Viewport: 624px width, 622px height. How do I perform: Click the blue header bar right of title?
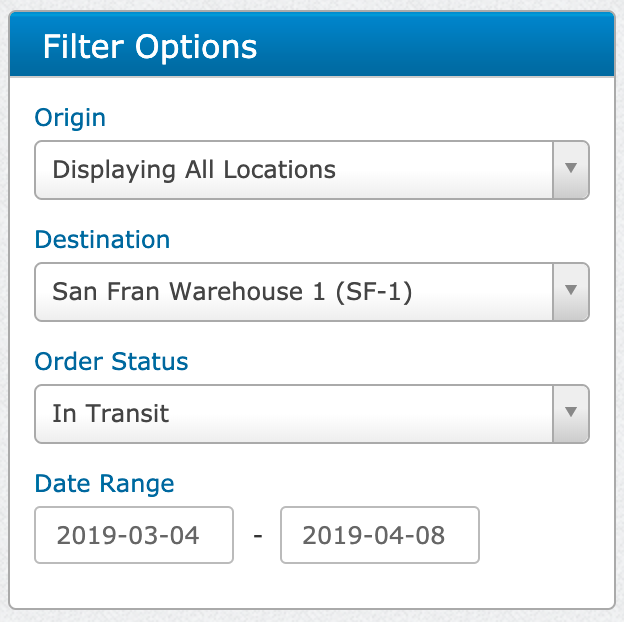[x=440, y=46]
